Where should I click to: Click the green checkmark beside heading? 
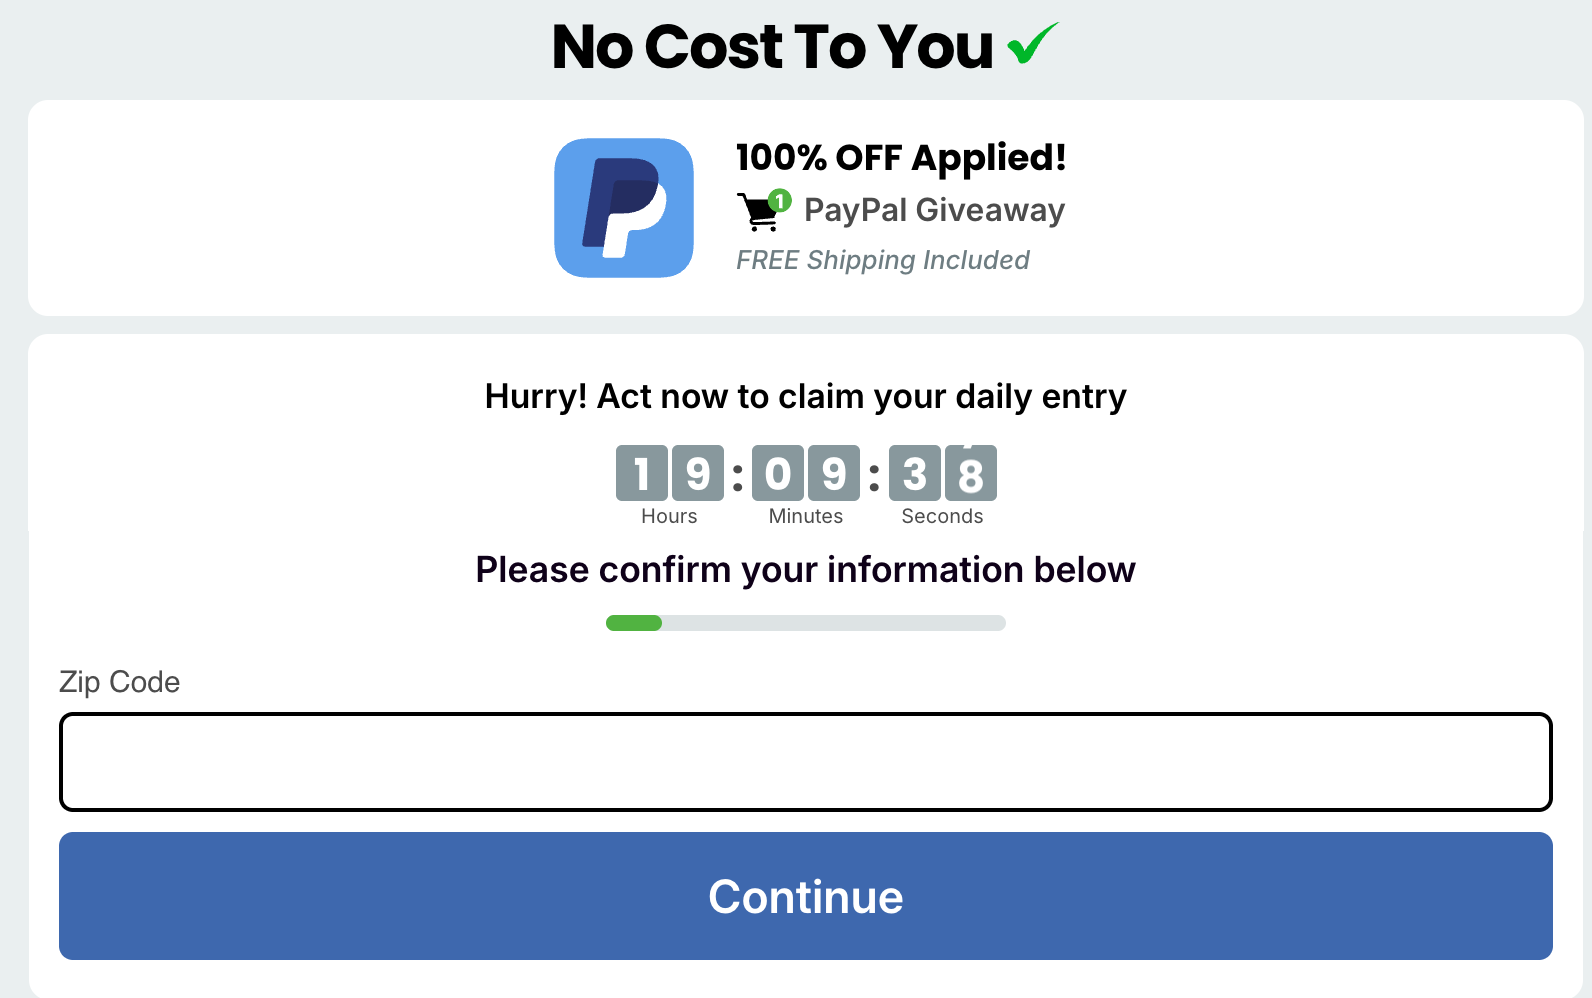coord(1032,44)
